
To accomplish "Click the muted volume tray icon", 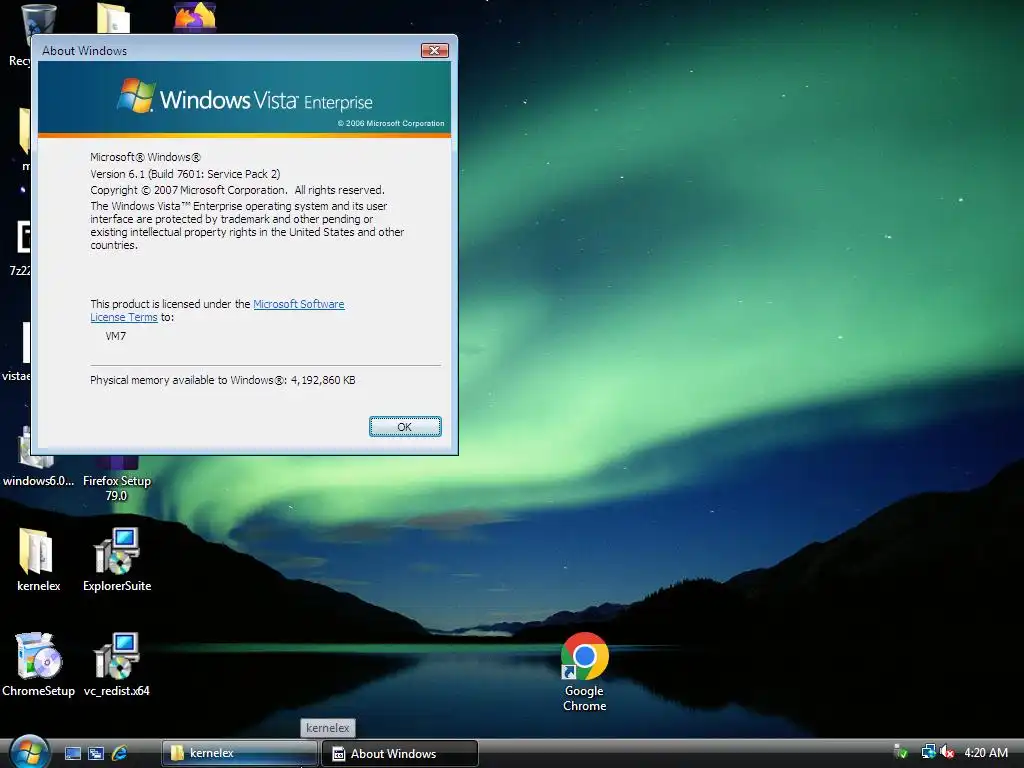I will pos(948,752).
